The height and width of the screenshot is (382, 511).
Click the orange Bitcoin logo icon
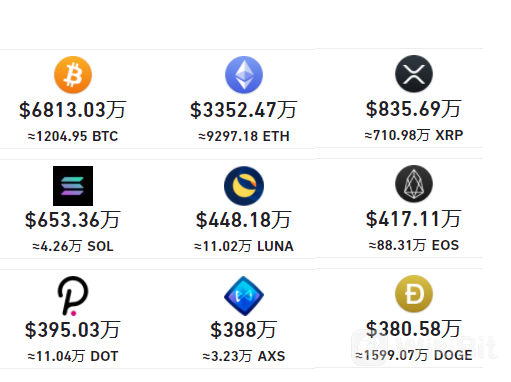tap(73, 75)
